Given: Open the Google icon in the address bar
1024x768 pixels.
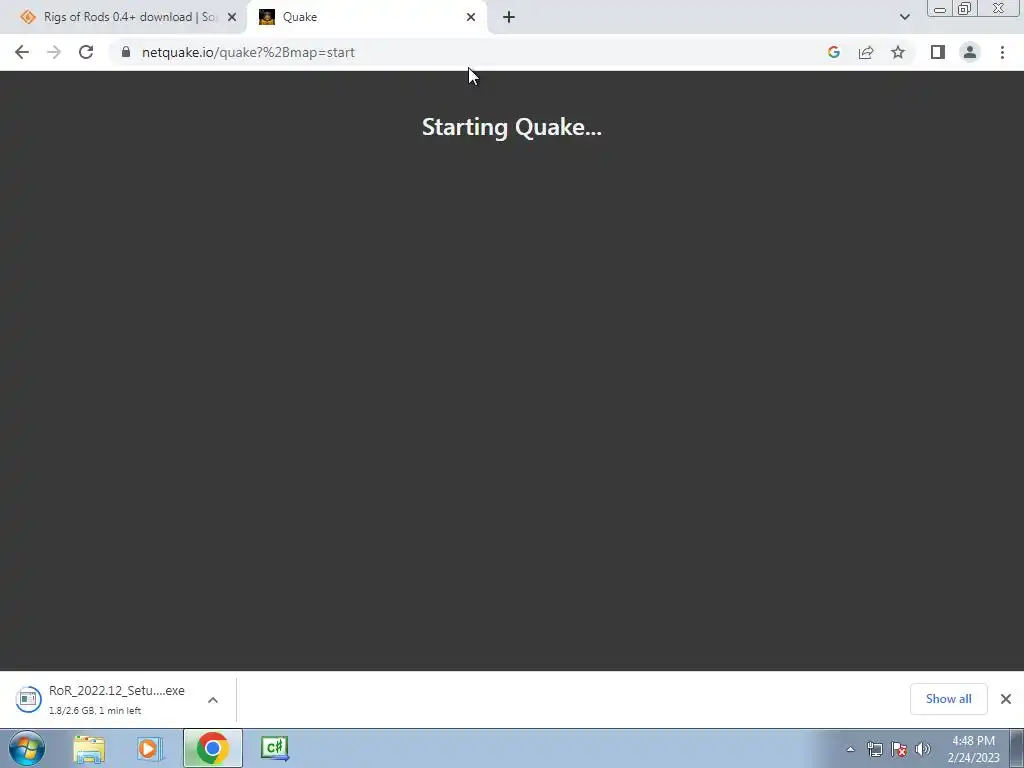Looking at the screenshot, I should (x=833, y=52).
